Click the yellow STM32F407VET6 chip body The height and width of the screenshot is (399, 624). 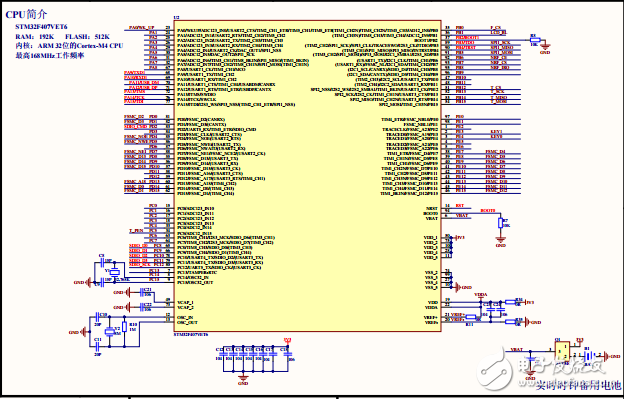click(307, 175)
